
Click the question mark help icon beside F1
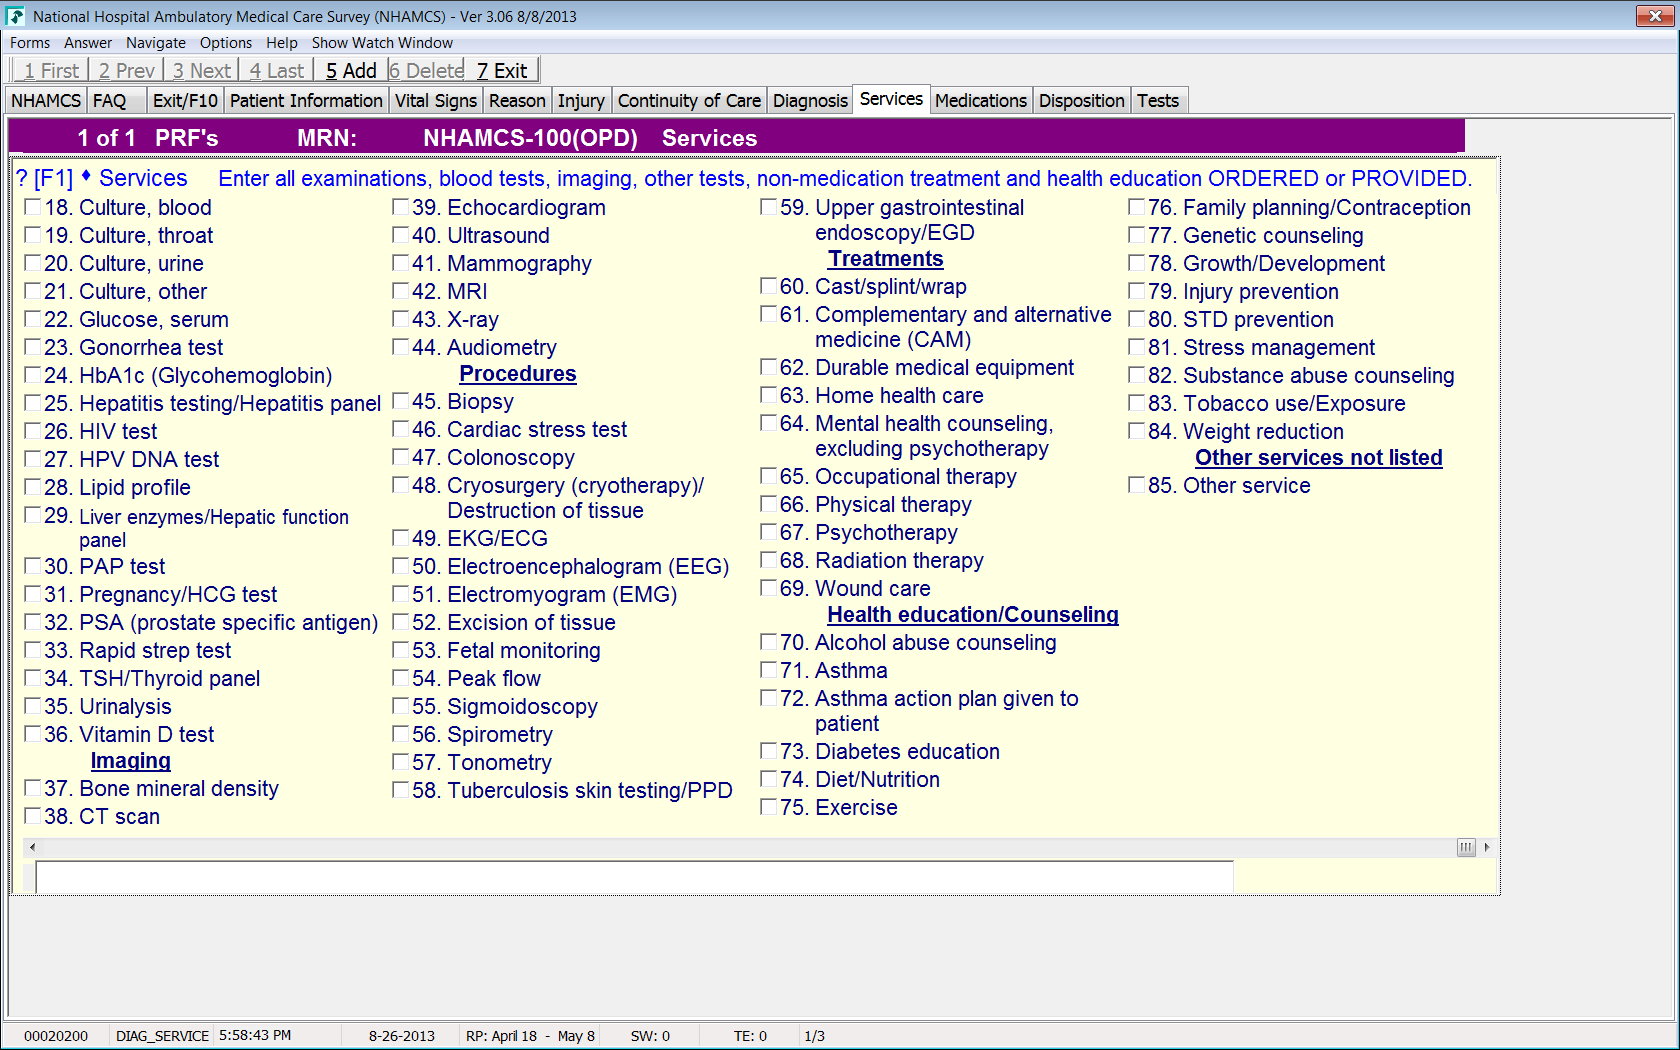22,179
